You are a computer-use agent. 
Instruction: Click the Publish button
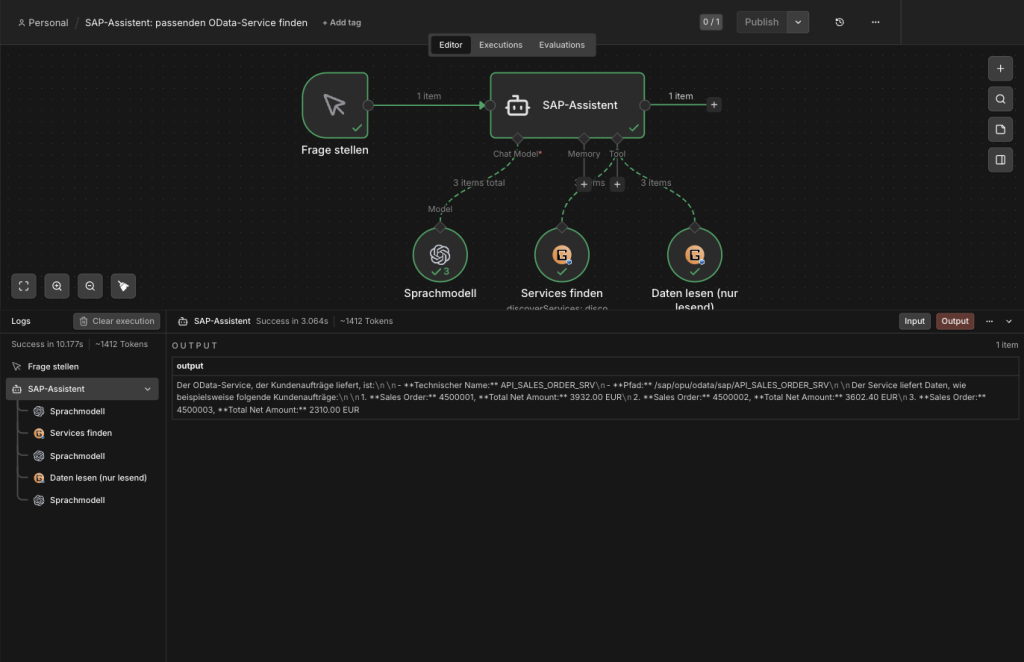click(x=761, y=22)
